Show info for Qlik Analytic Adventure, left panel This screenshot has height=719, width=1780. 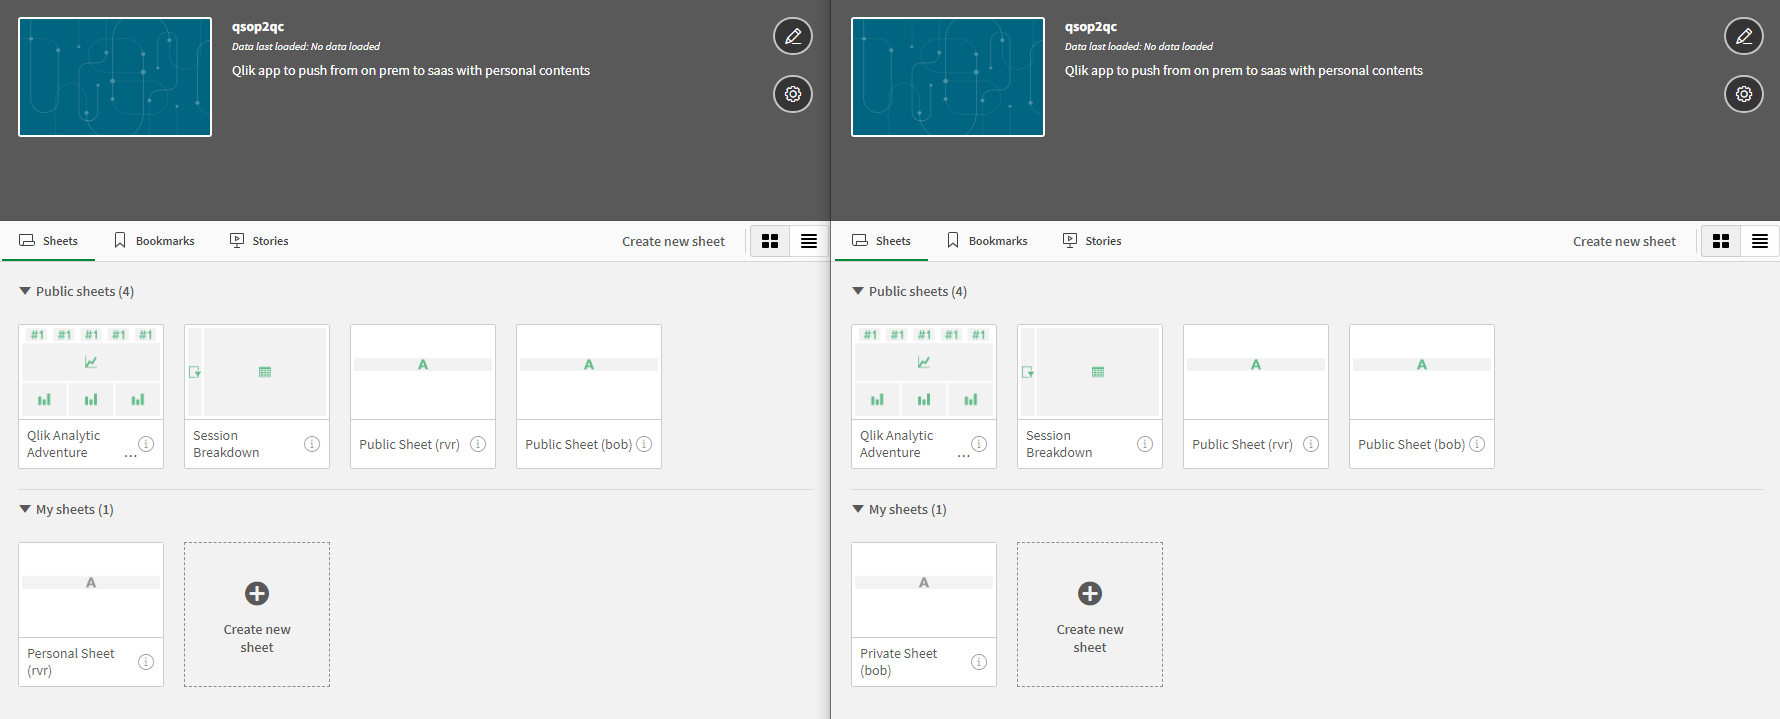pyautogui.click(x=146, y=444)
